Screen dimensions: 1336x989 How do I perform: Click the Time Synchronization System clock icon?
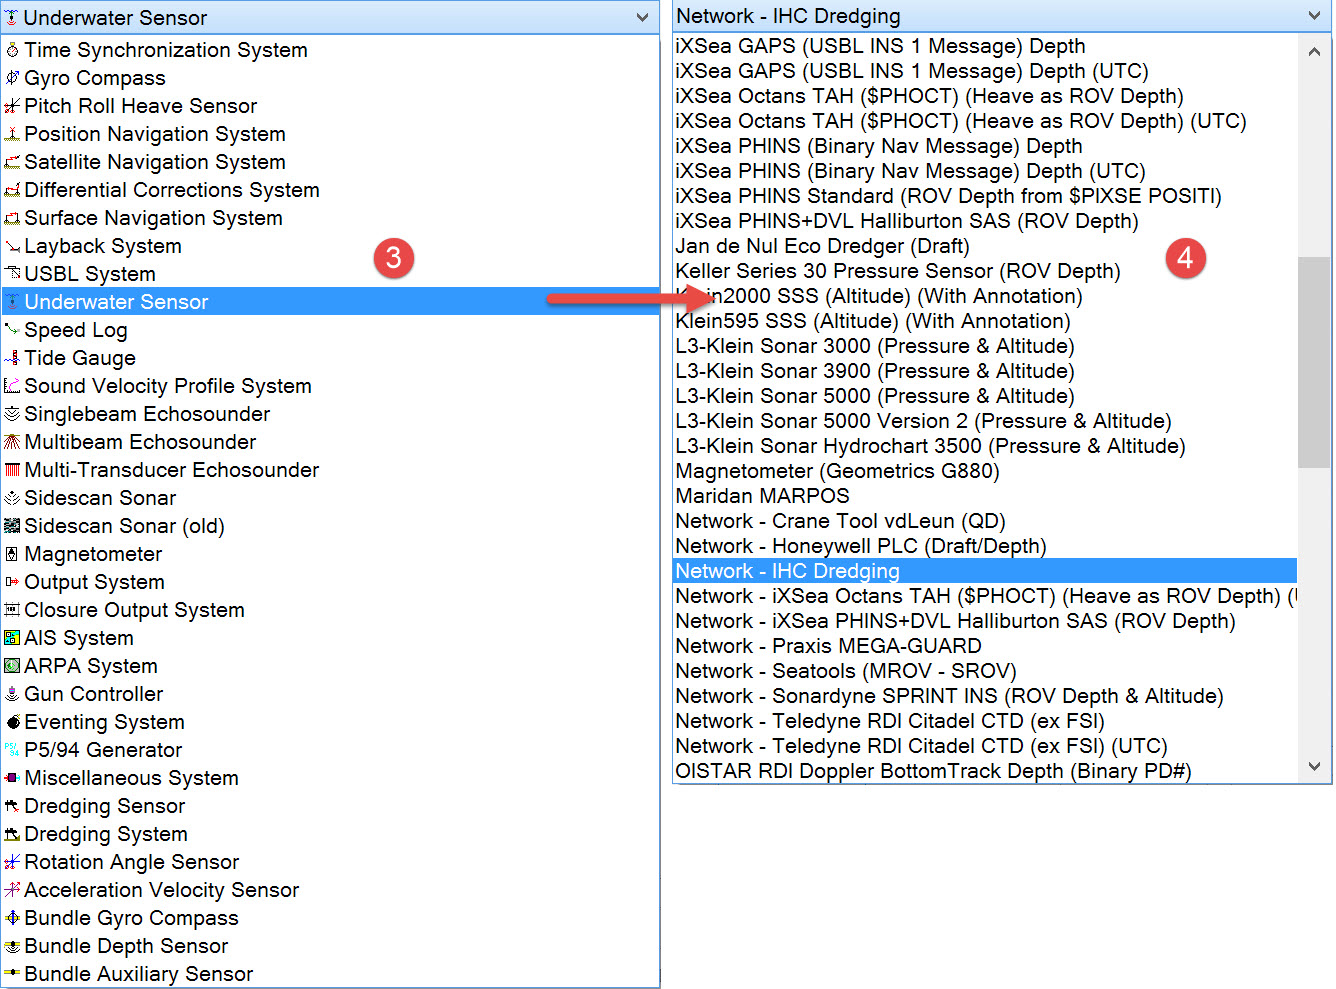[x=12, y=50]
